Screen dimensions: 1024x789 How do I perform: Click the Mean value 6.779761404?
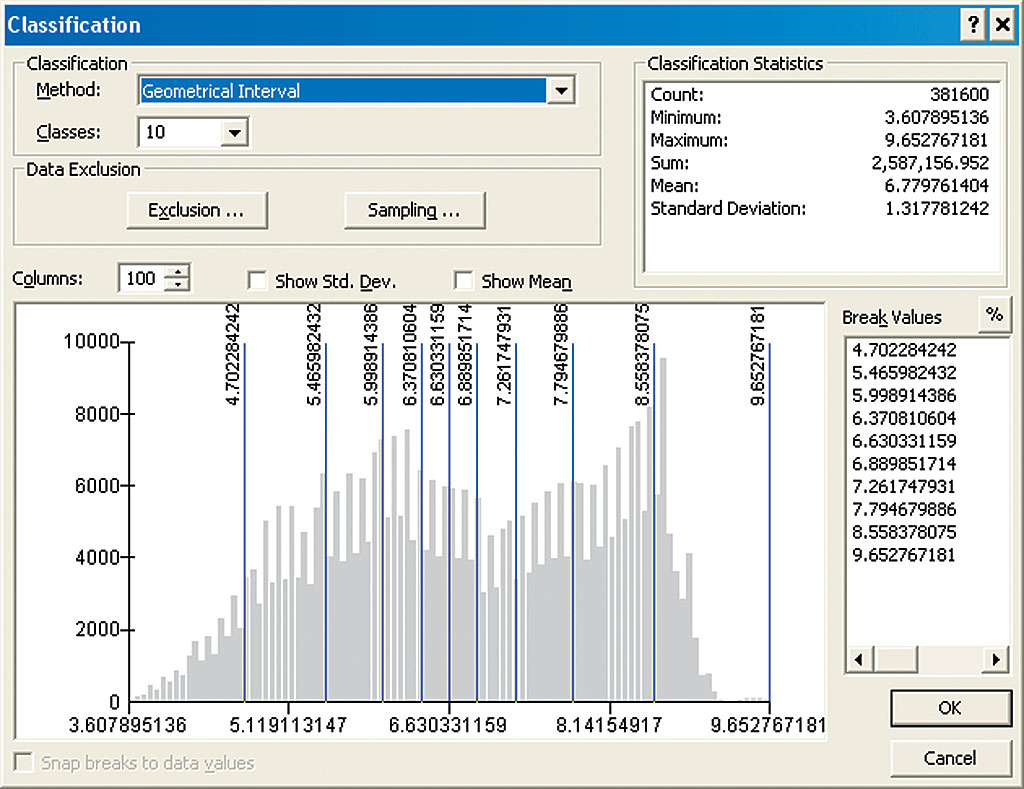[936, 185]
